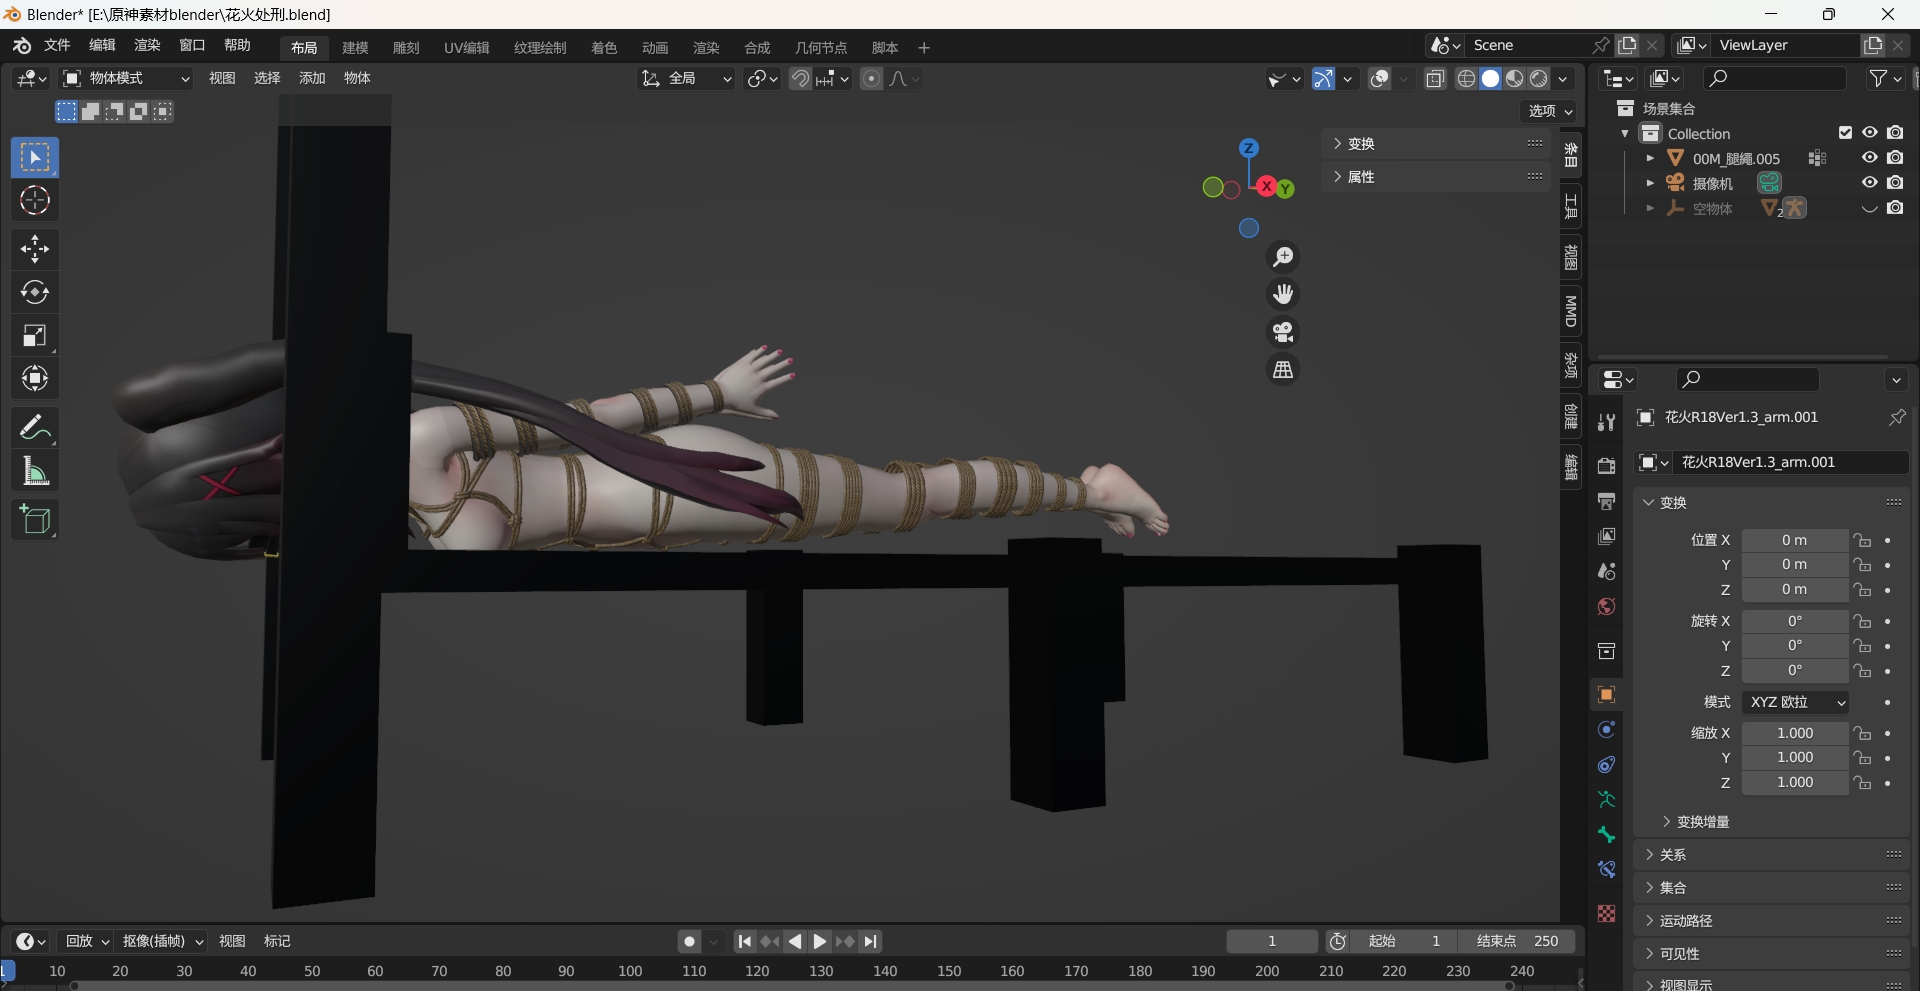The width and height of the screenshot is (1920, 991).
Task: Expand the 运动路径 panel
Action: (1772, 921)
